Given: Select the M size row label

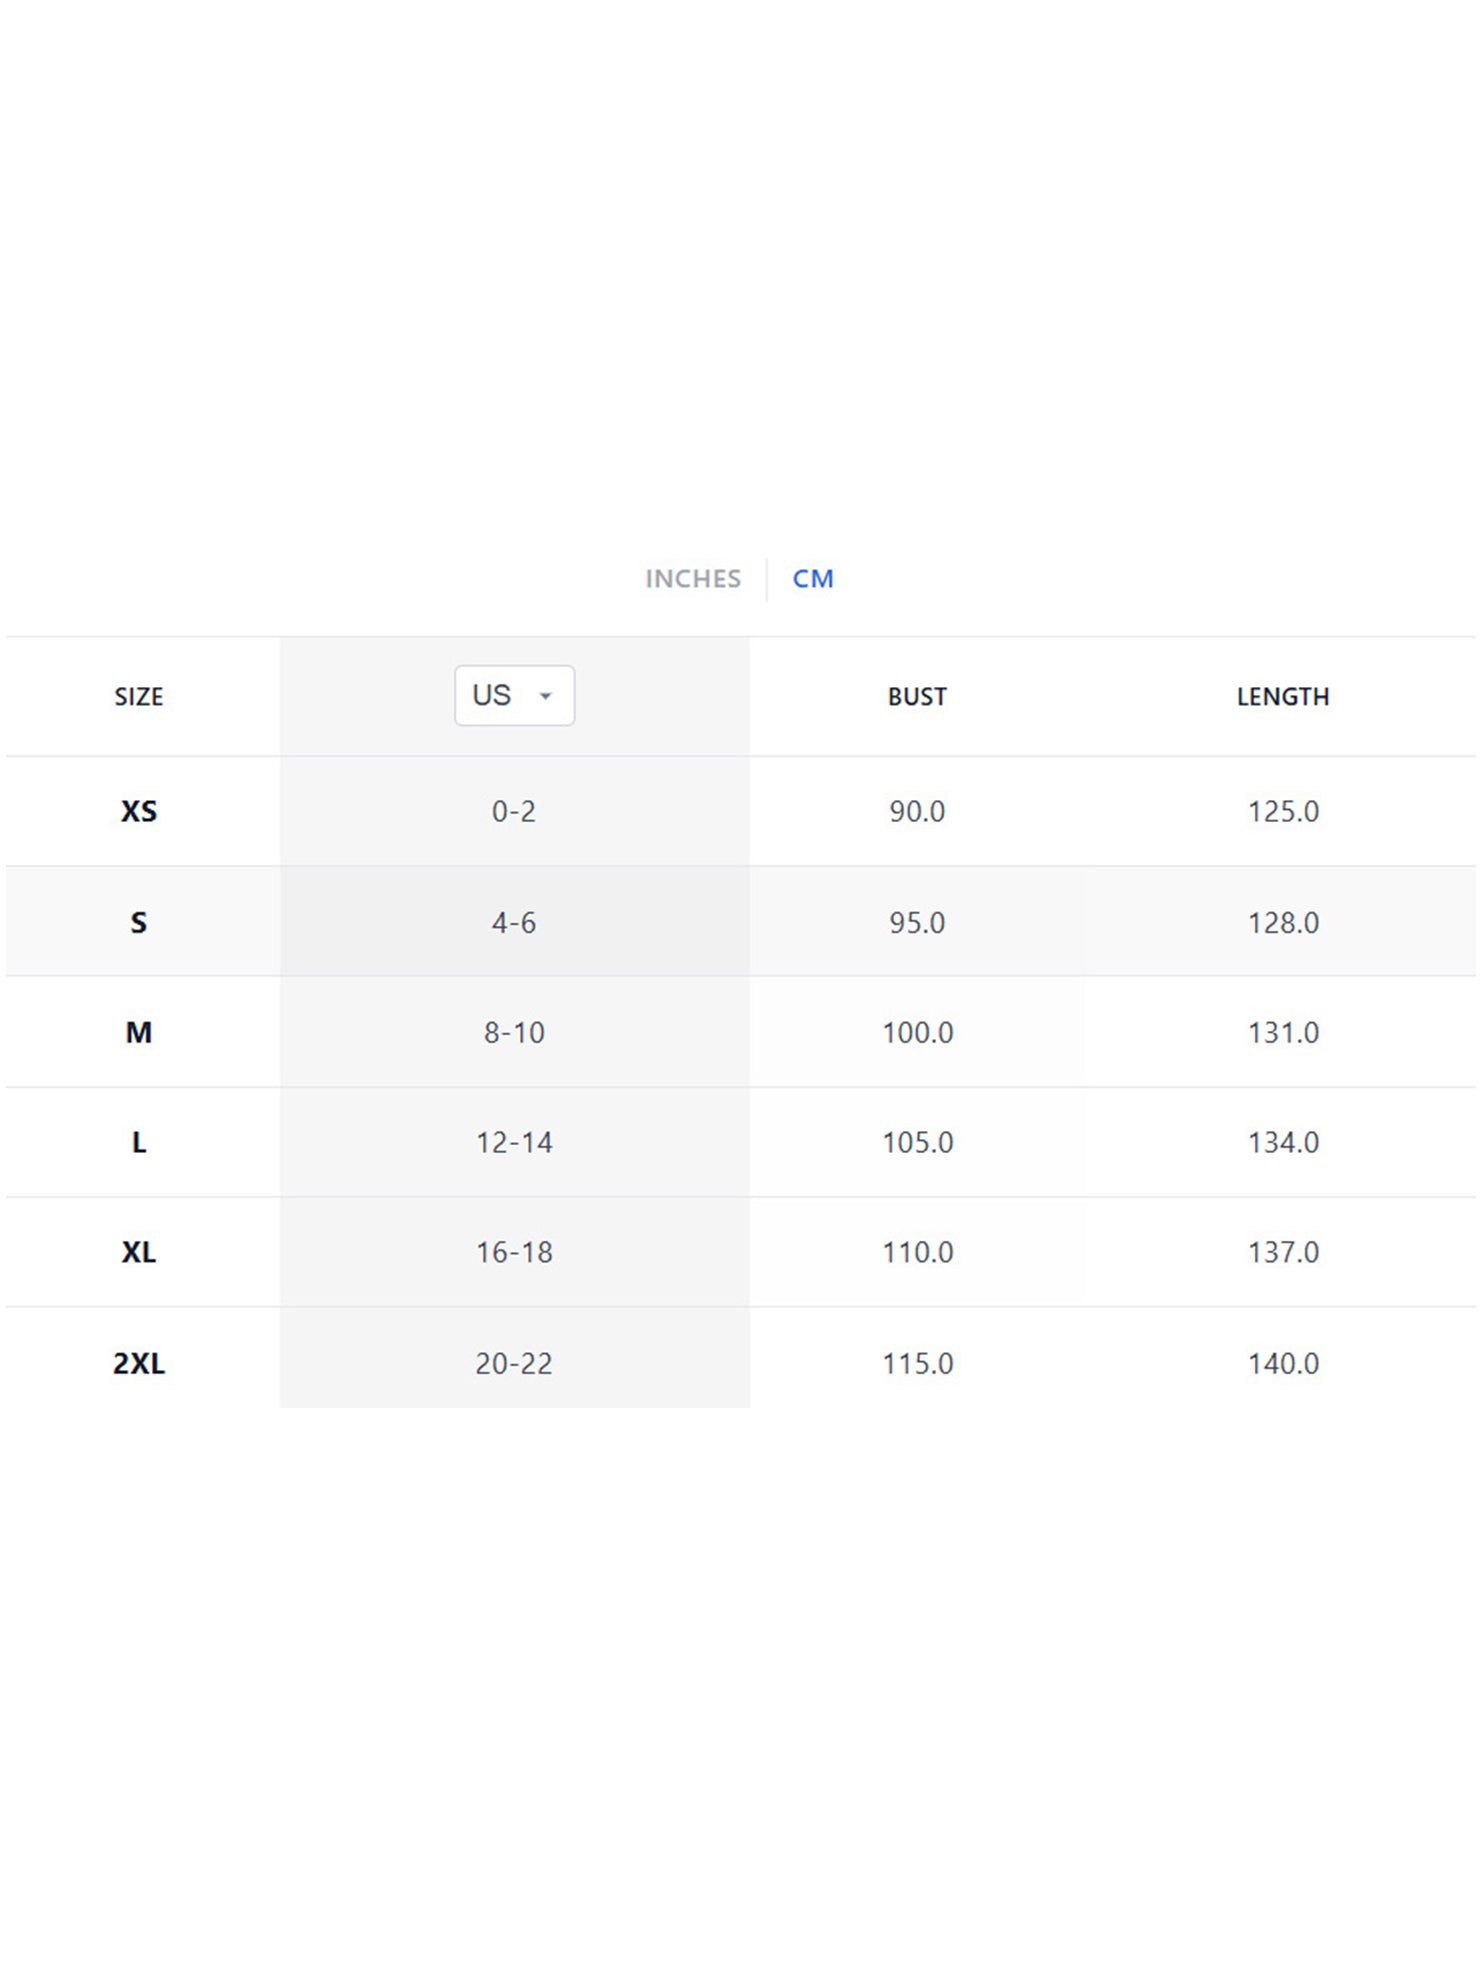Looking at the screenshot, I should coord(139,1032).
